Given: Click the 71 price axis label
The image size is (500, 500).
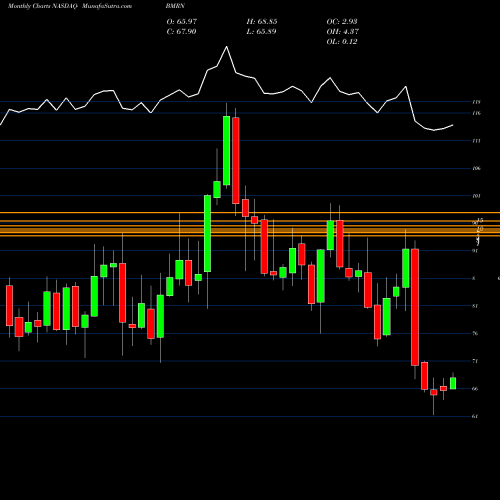Looking at the screenshot, I should (475, 361).
